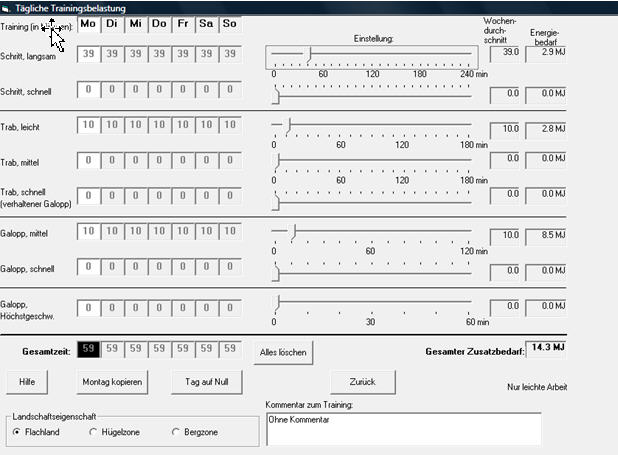Image resolution: width=618 pixels, height=455 pixels.
Task: Select the Bergzone radio button
Action: (x=176, y=432)
